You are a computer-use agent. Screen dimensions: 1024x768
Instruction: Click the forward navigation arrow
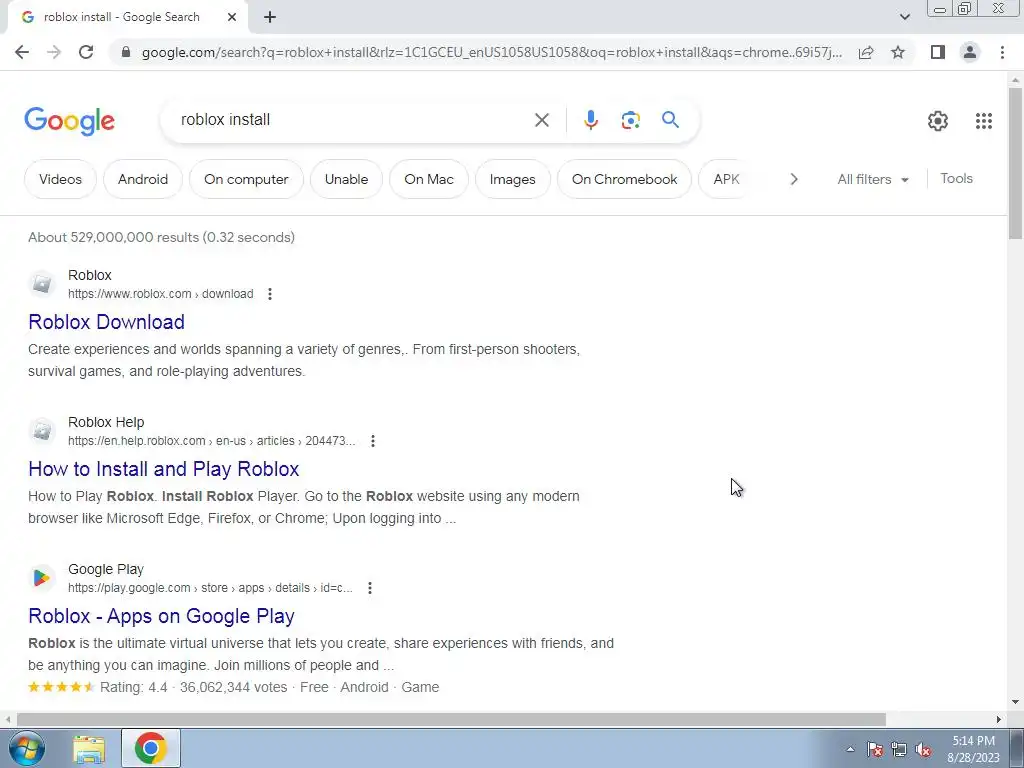tap(54, 52)
